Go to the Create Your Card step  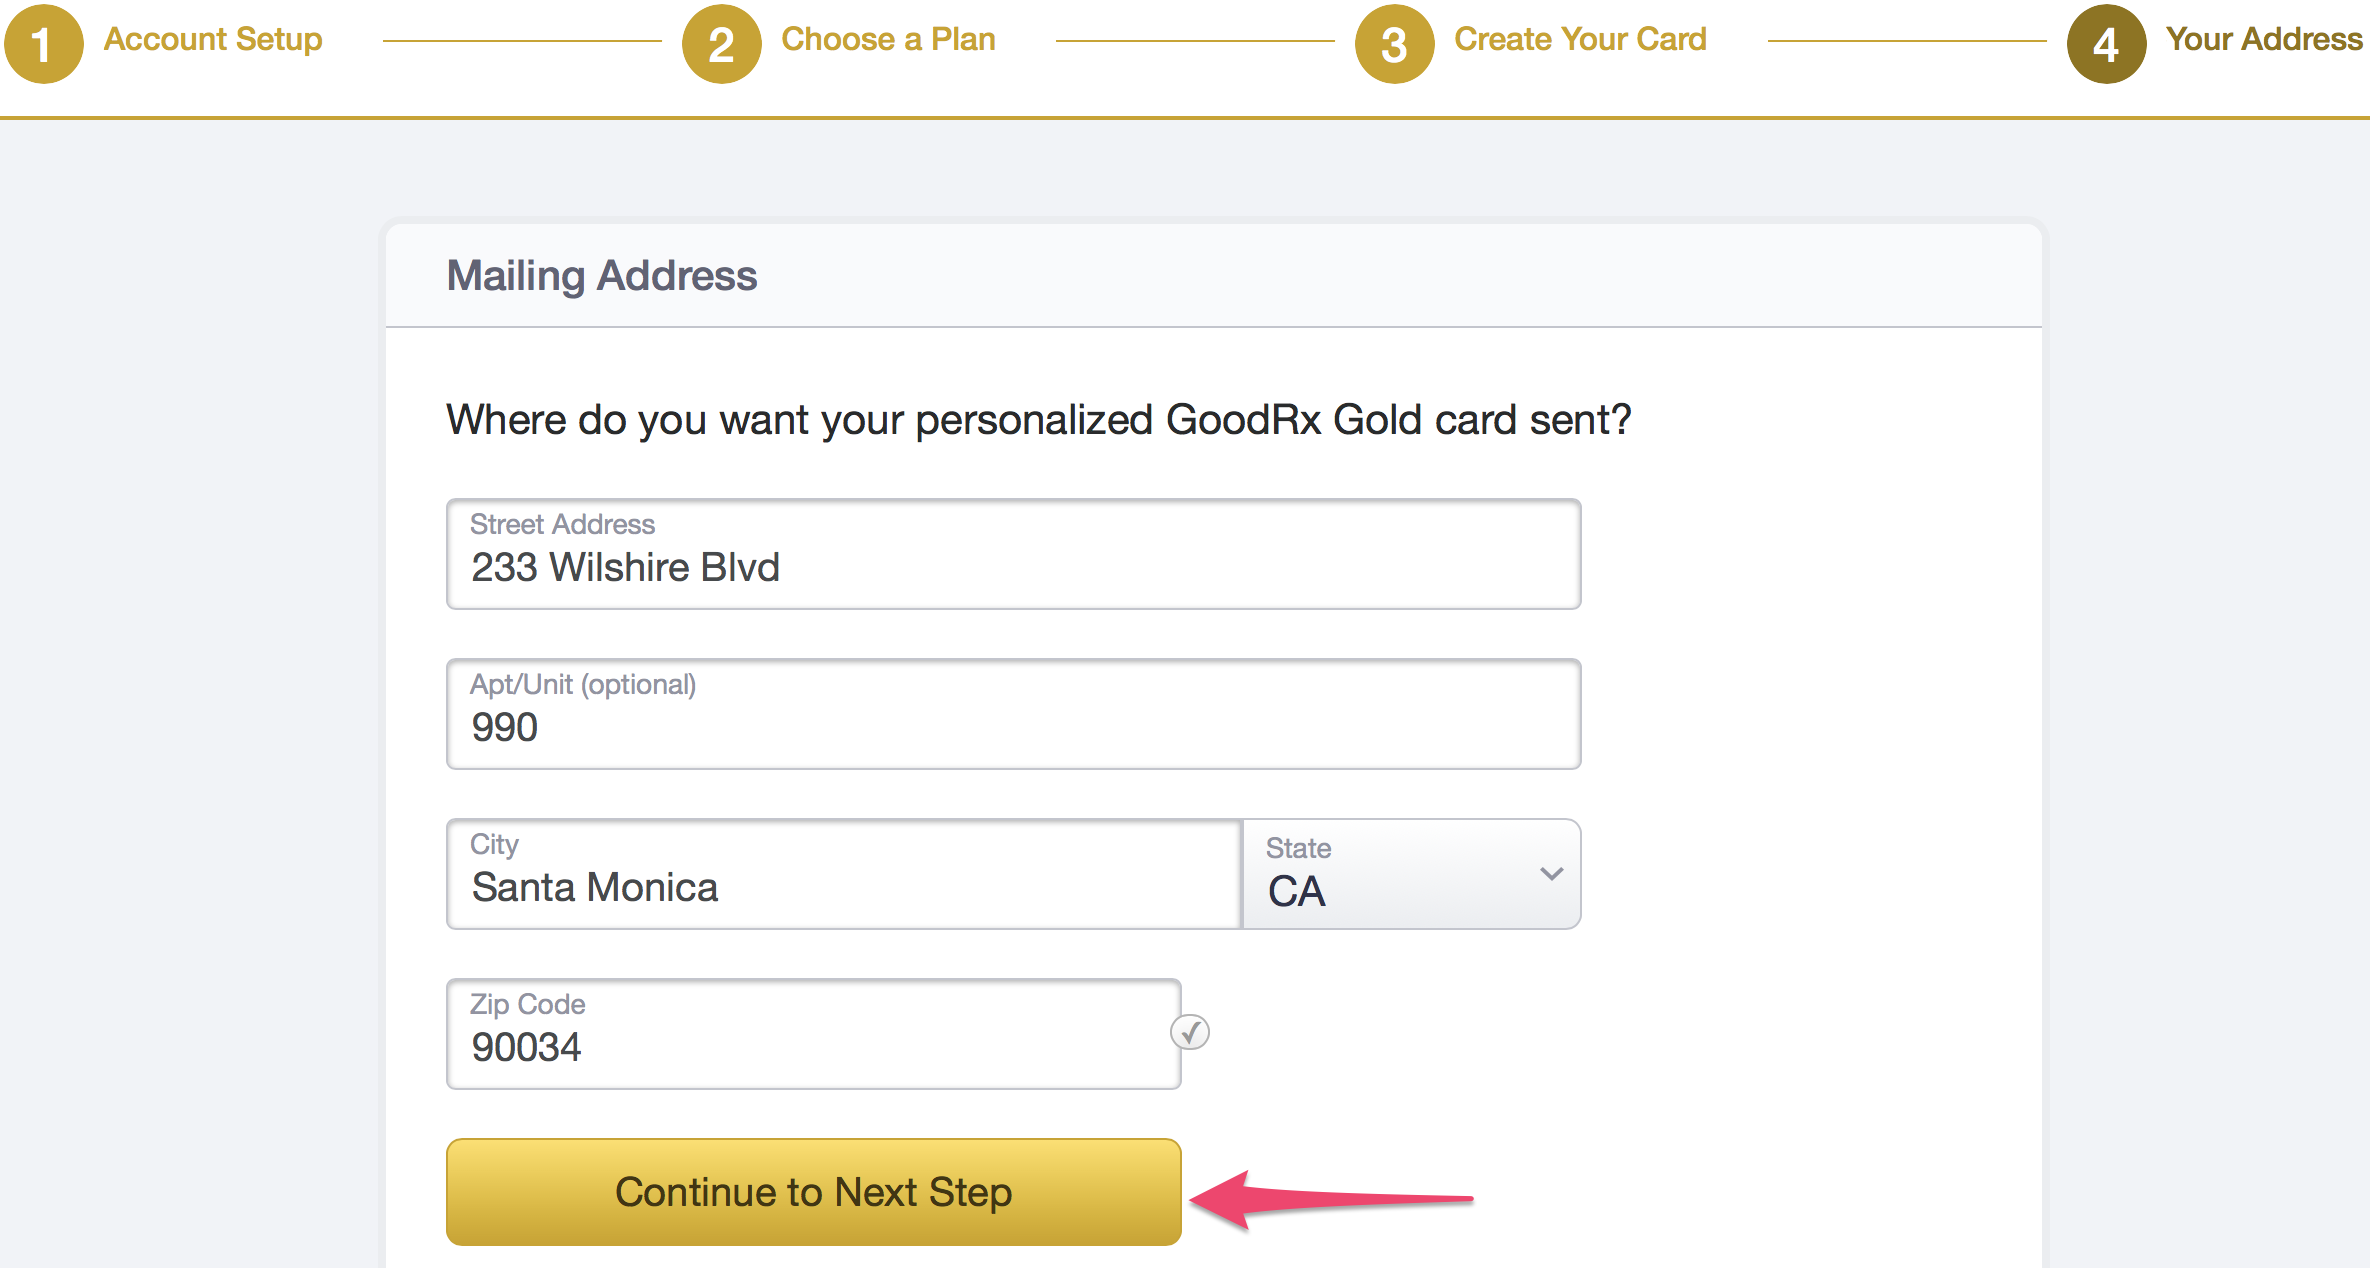[1580, 39]
